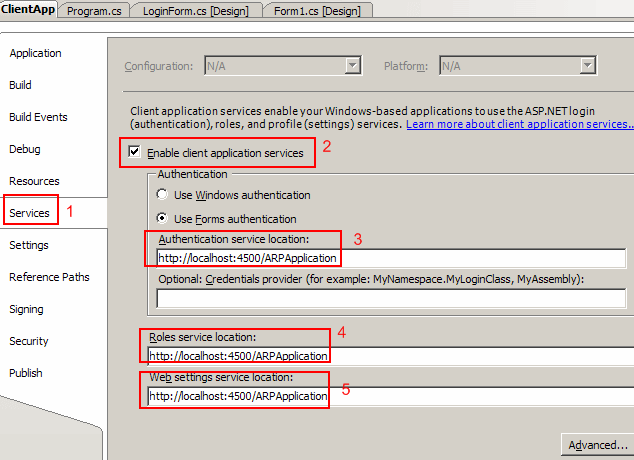
Task: Enable client application services checkbox
Action: (x=135, y=153)
